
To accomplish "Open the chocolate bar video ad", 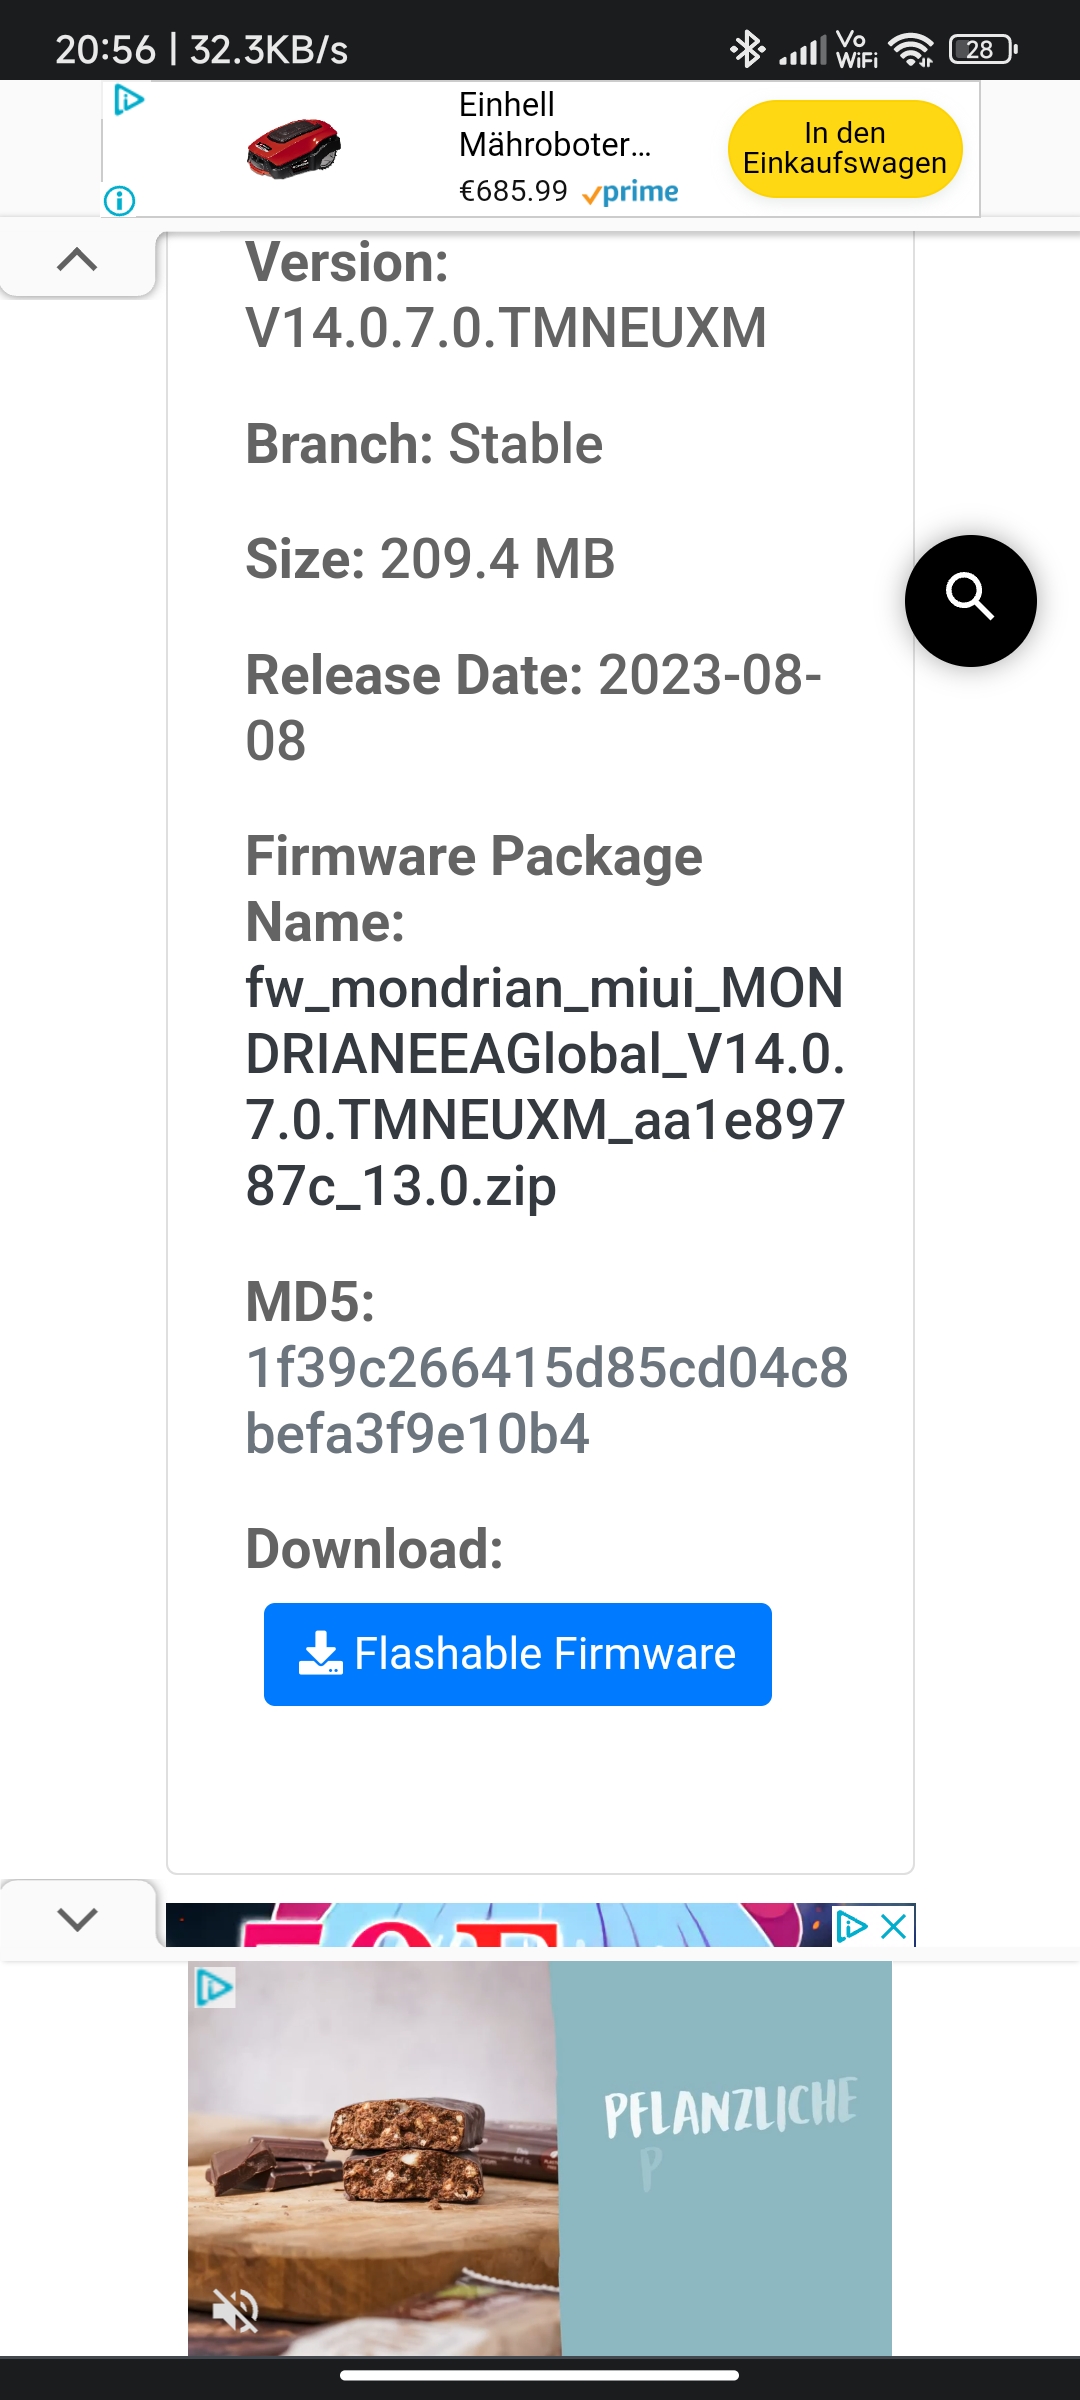I will pos(374,2158).
